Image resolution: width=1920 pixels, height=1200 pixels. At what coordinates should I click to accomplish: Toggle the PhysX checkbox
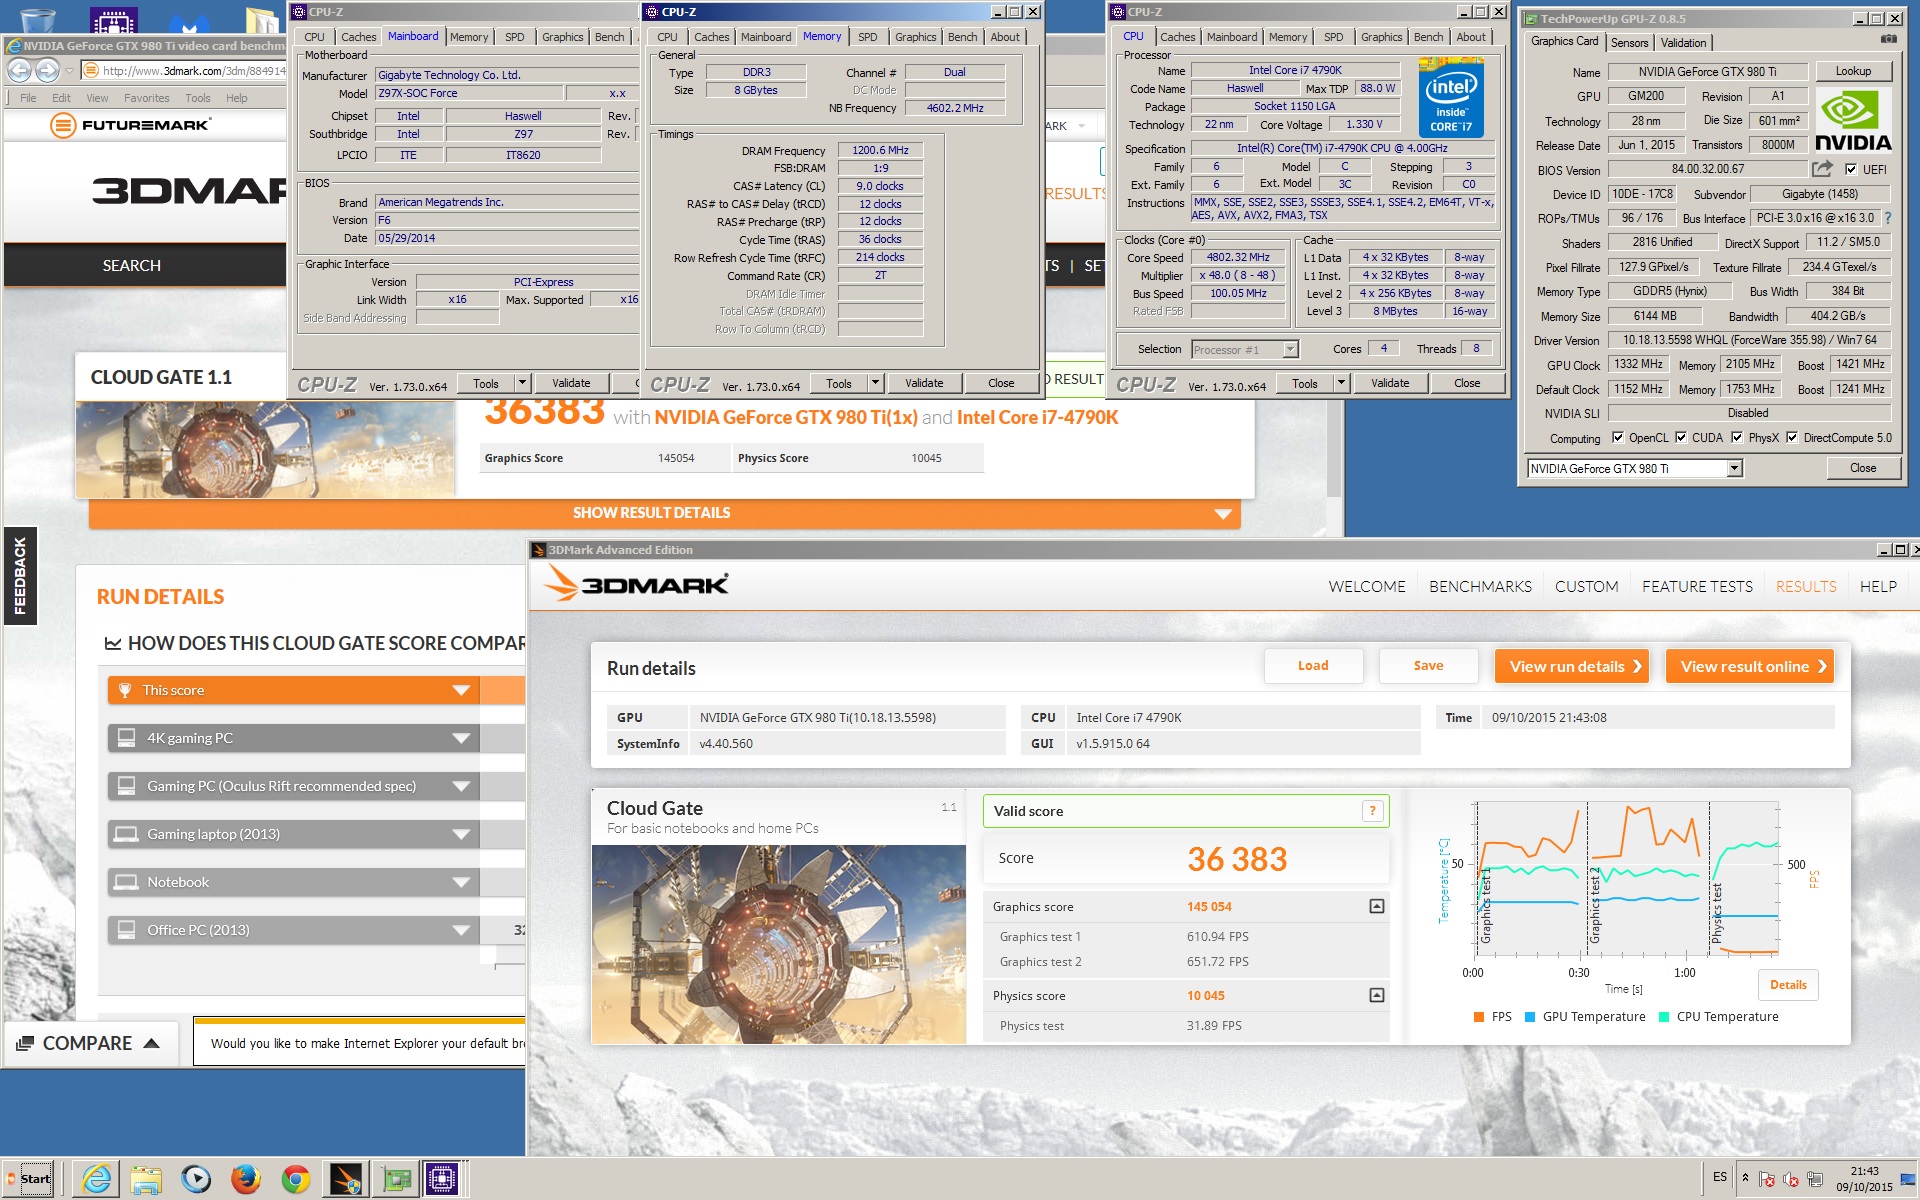coord(1737,437)
